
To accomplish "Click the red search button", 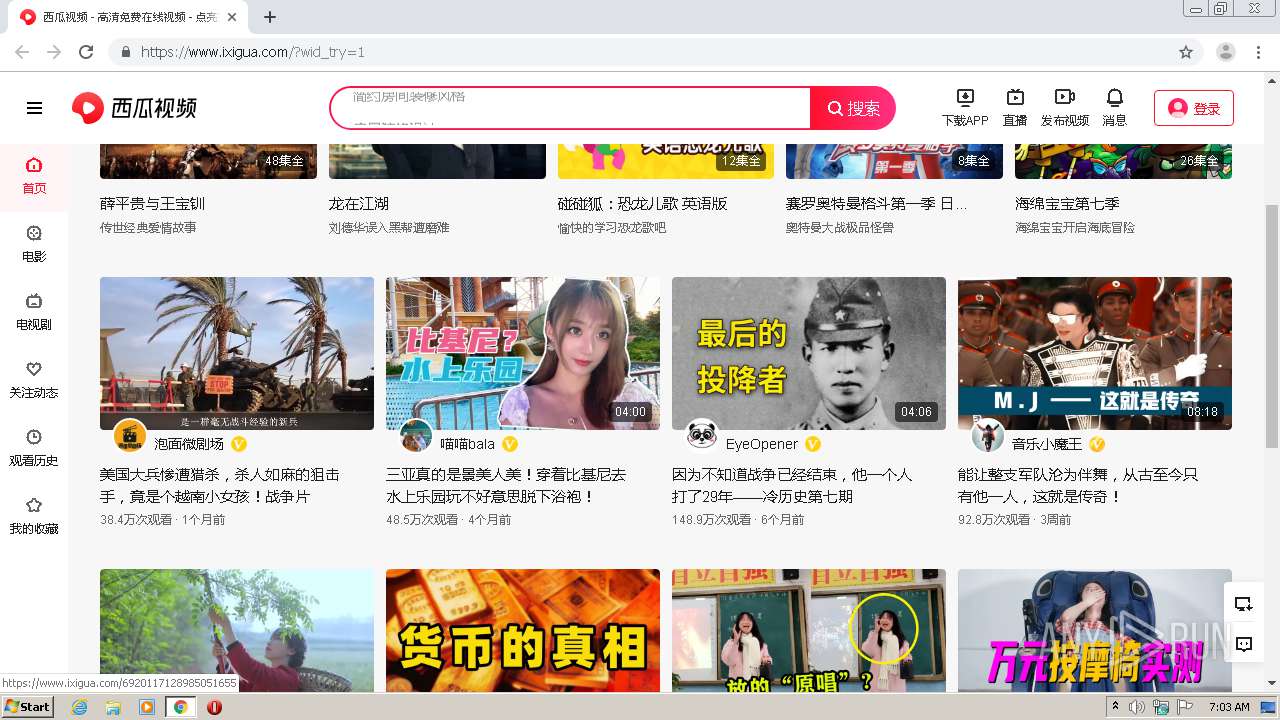I will click(853, 108).
